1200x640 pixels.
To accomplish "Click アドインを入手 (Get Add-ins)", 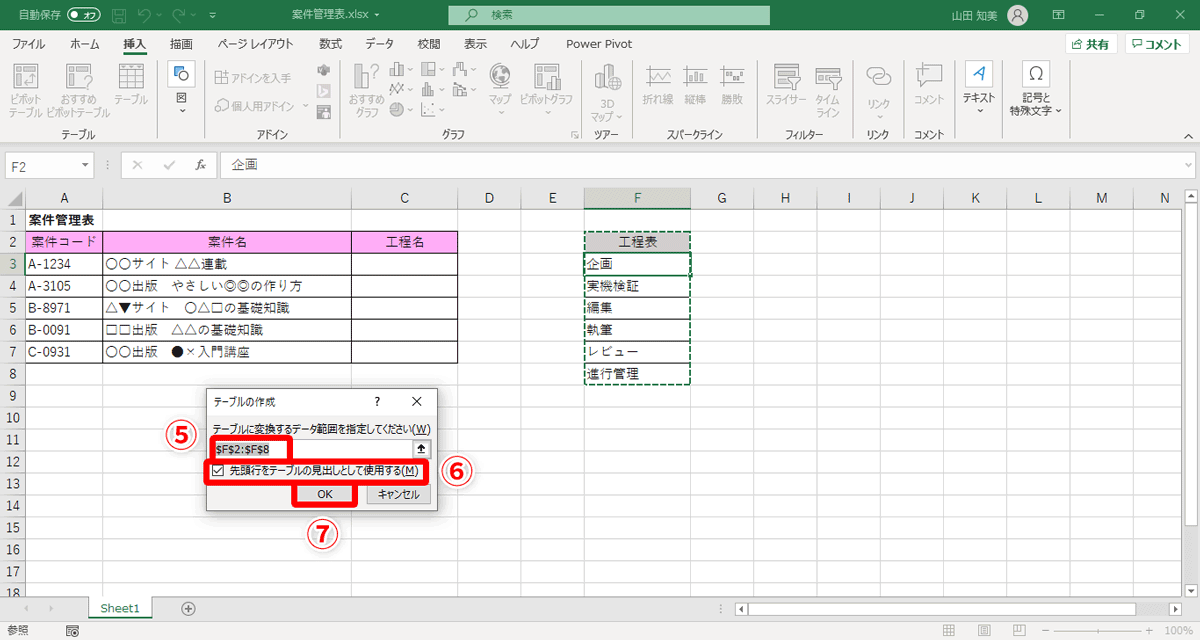I will coord(253,77).
